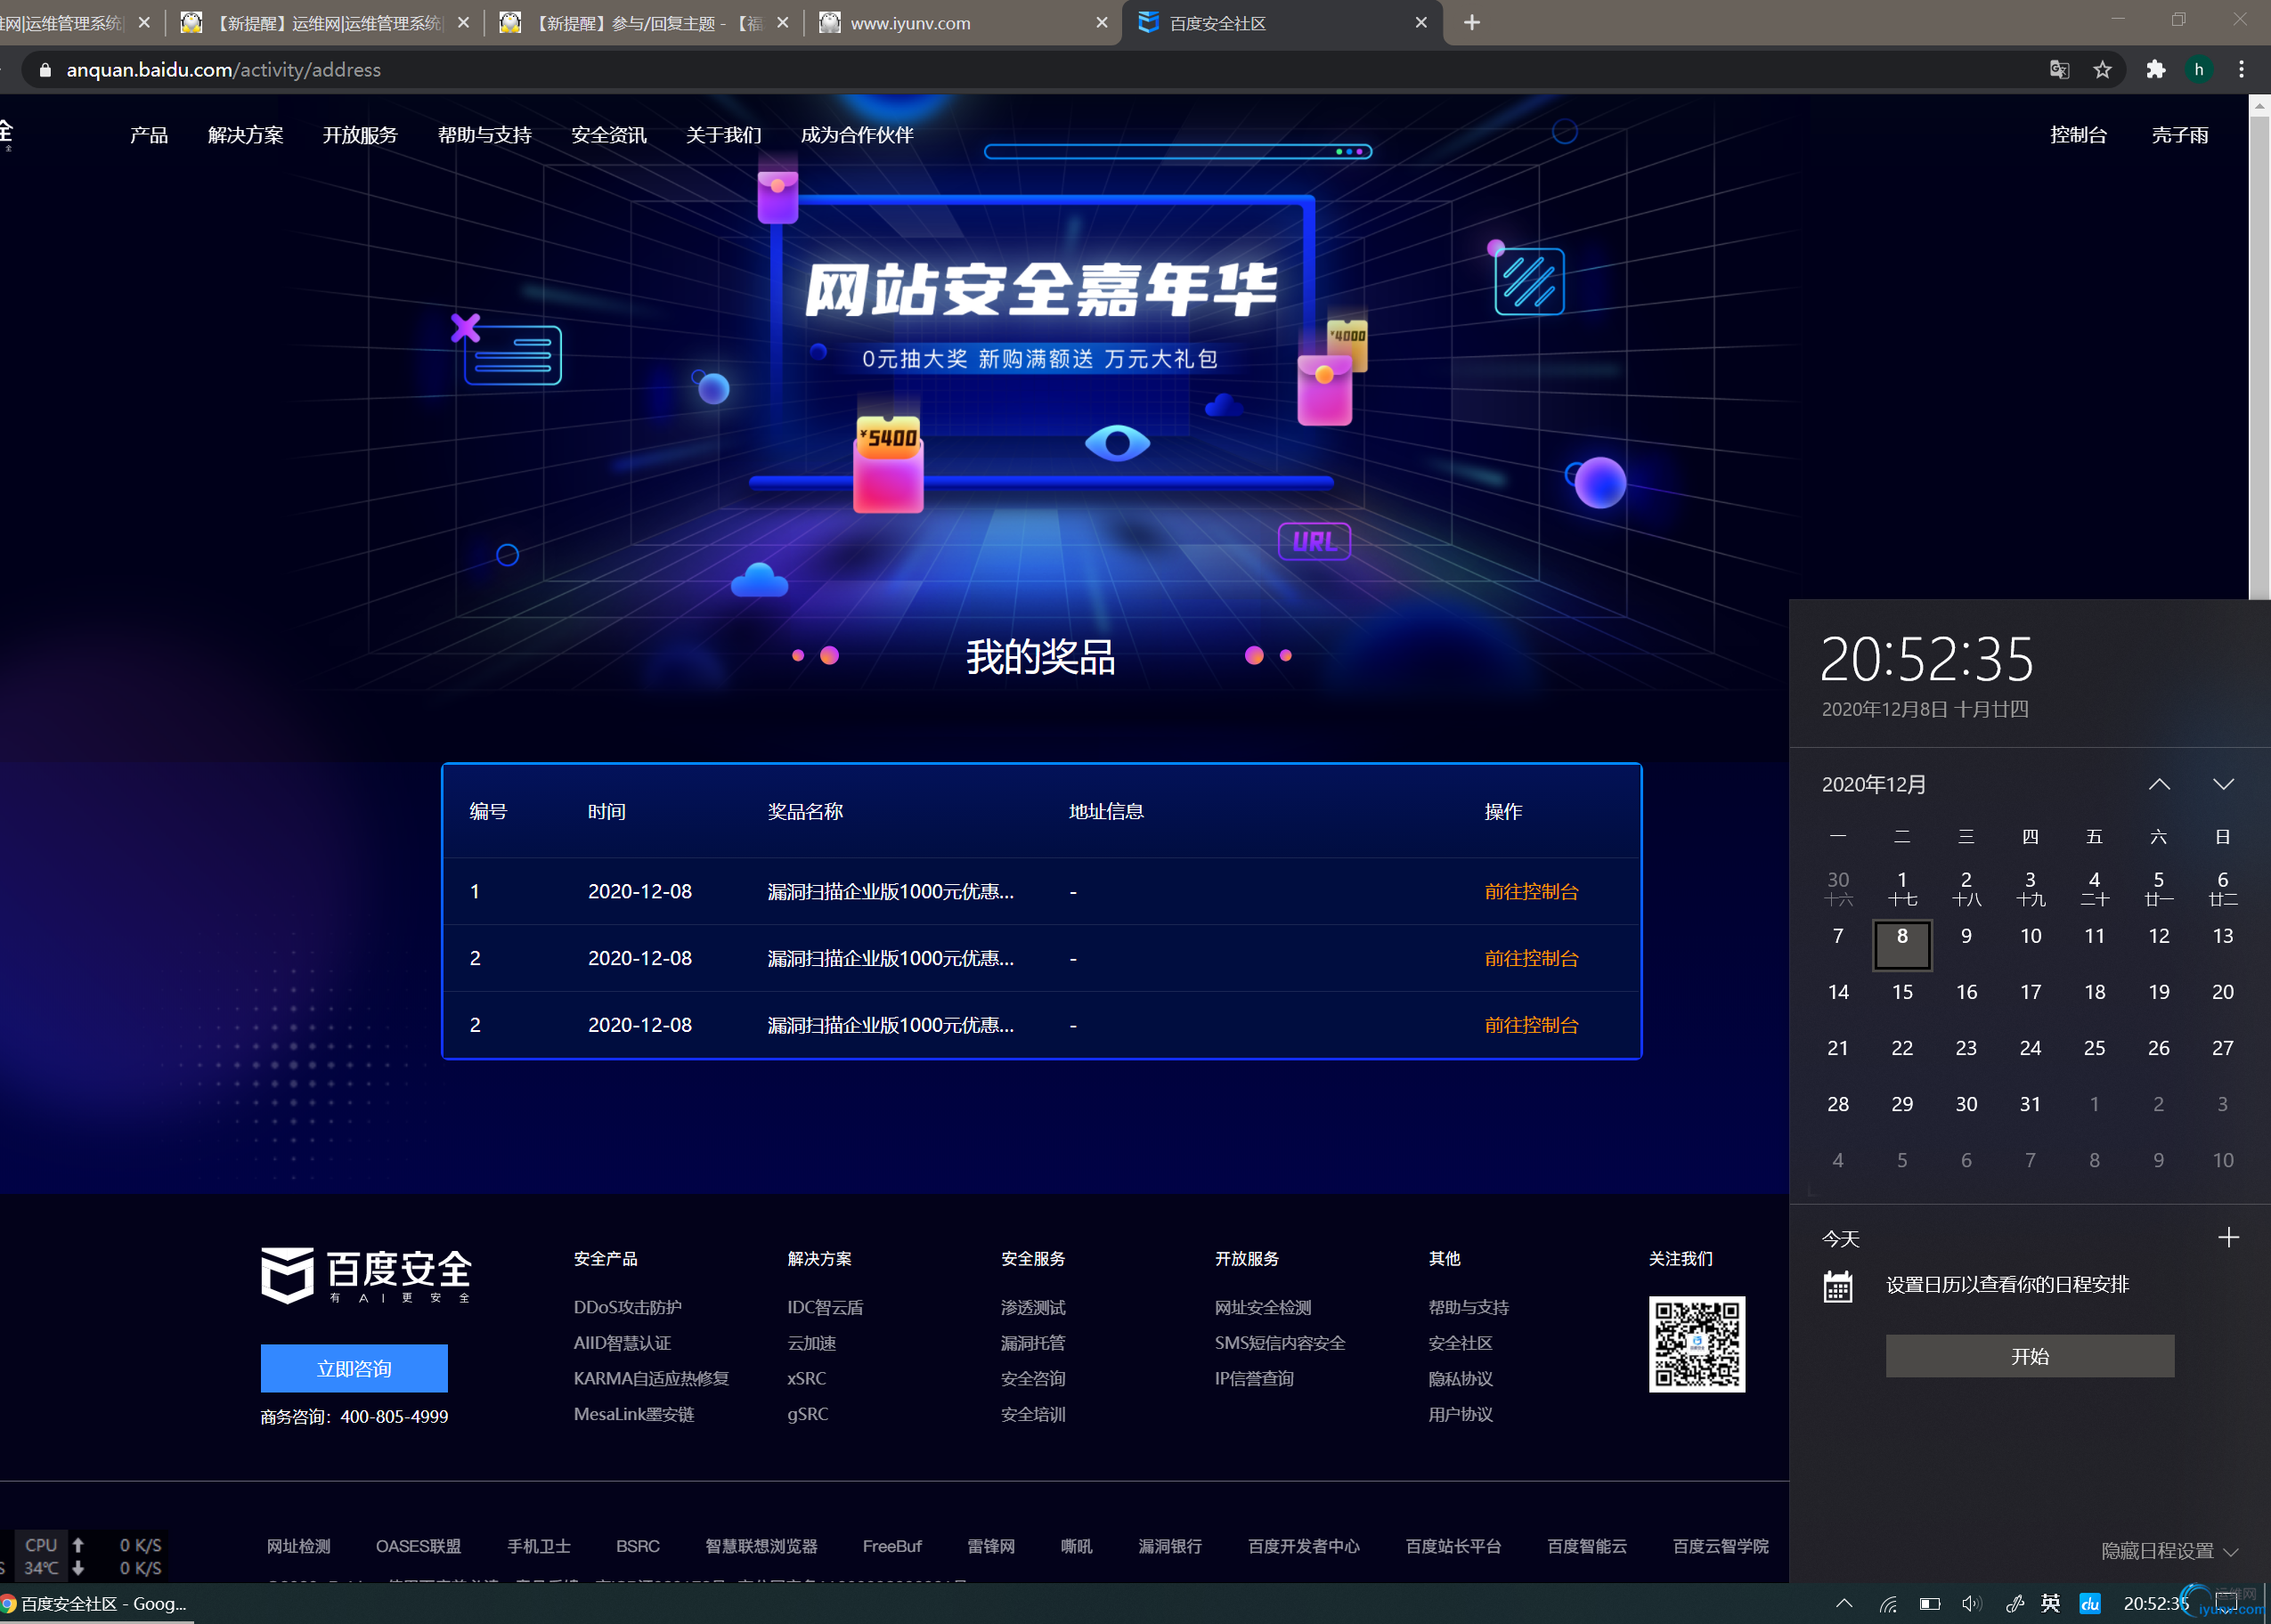Switch input language via the 英 indicator
Viewport: 2271px width, 1624px height.
point(2051,1604)
